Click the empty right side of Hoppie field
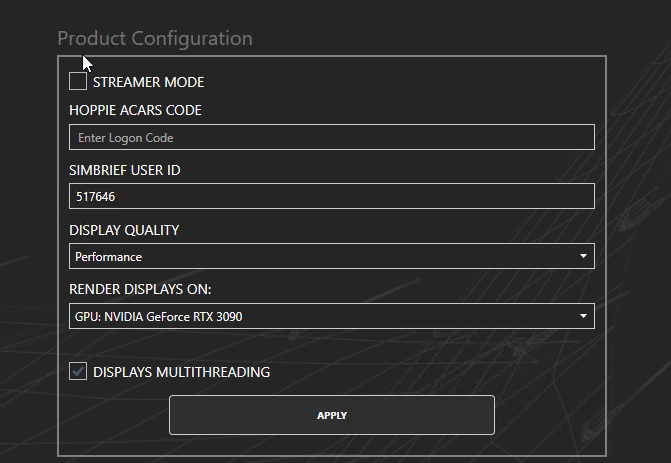Viewport: 671px width, 463px height. 471,137
